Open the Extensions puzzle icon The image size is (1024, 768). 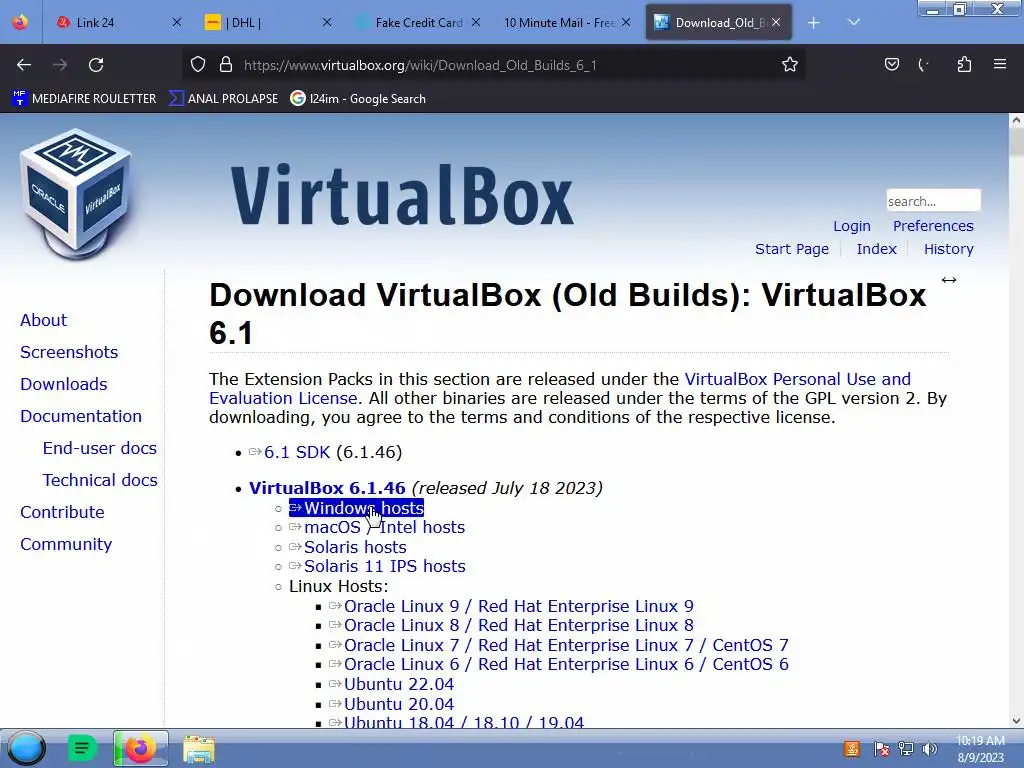click(x=964, y=64)
